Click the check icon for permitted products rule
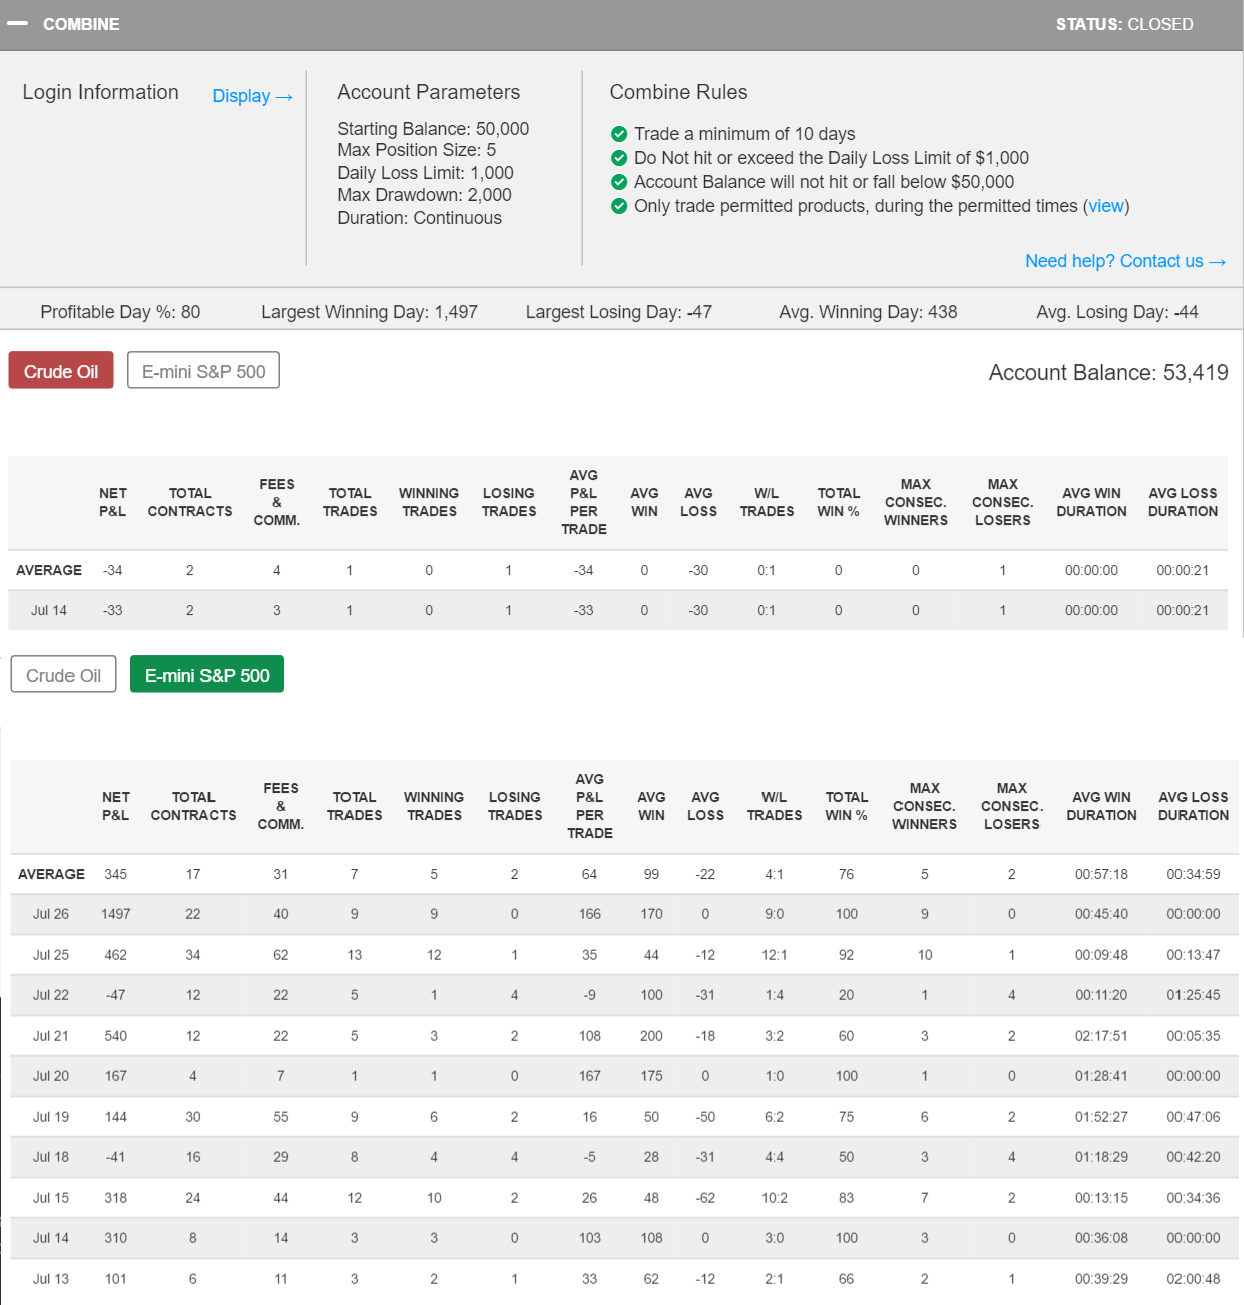1244x1305 pixels. pos(619,206)
